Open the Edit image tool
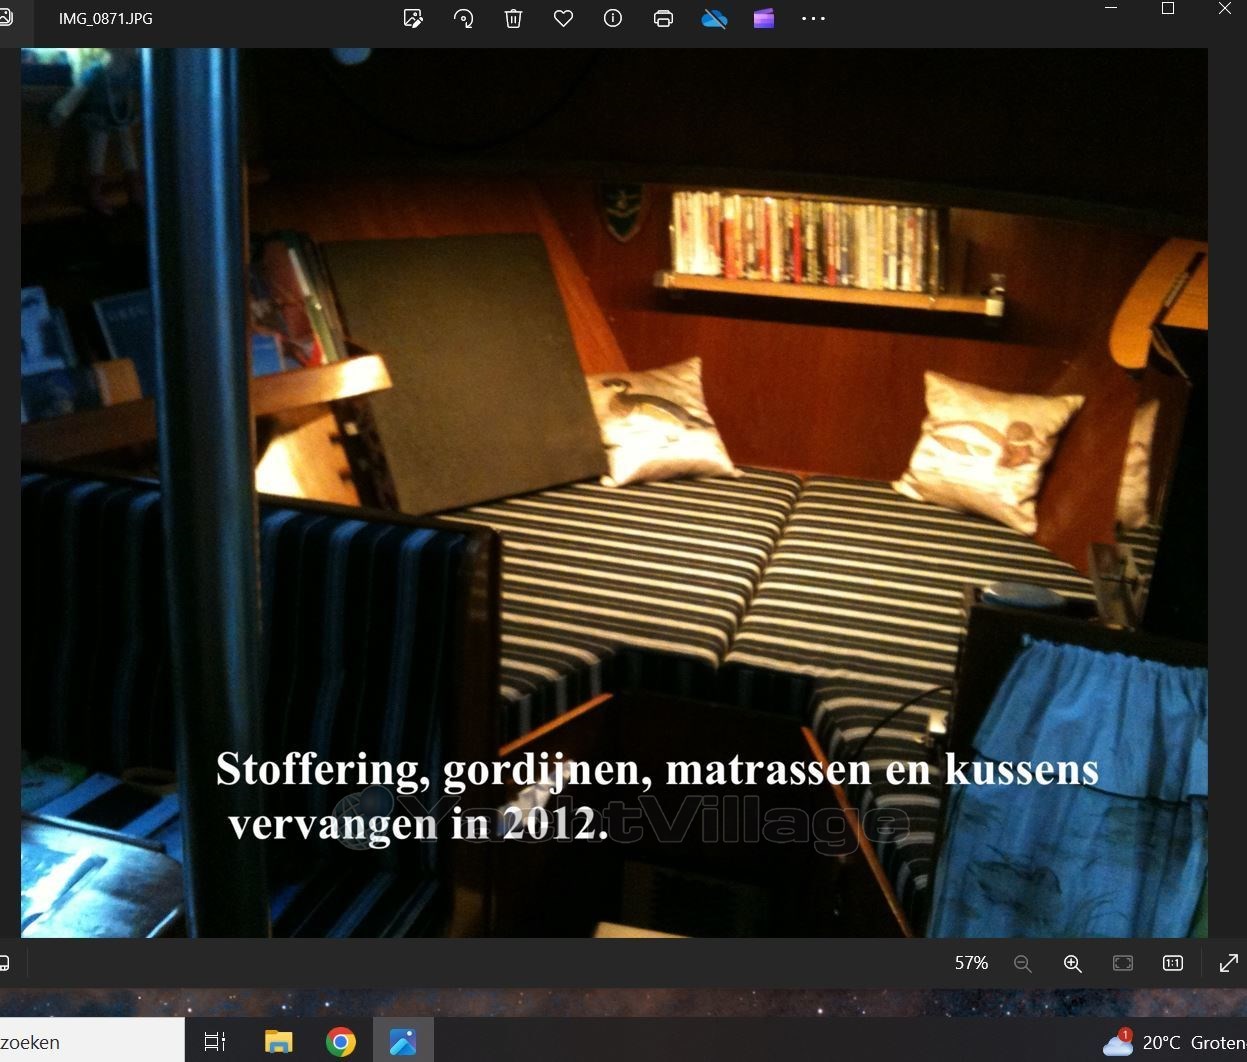 [413, 18]
